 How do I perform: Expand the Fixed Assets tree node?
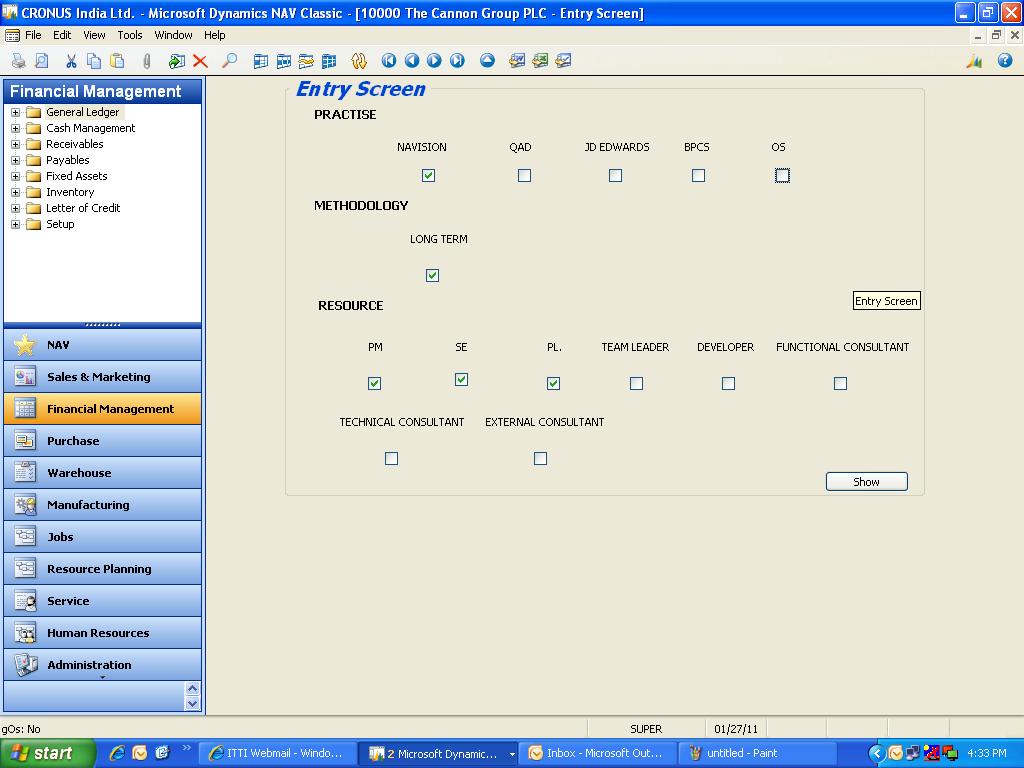coord(15,176)
